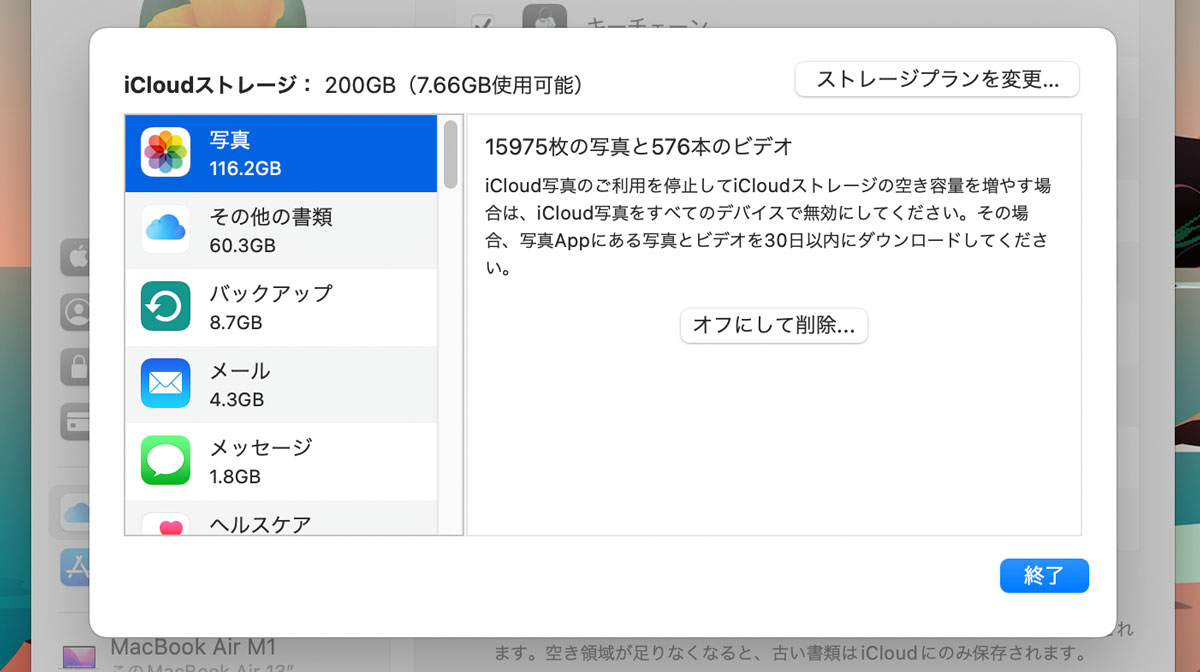Select the ヘルスケア row

tap(281, 518)
